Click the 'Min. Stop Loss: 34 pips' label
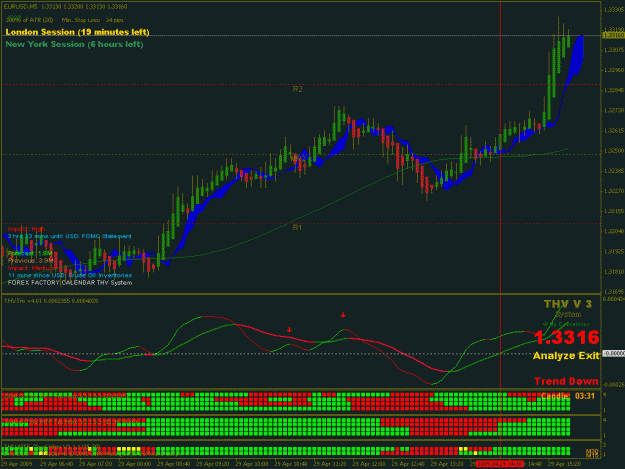 coord(92,20)
